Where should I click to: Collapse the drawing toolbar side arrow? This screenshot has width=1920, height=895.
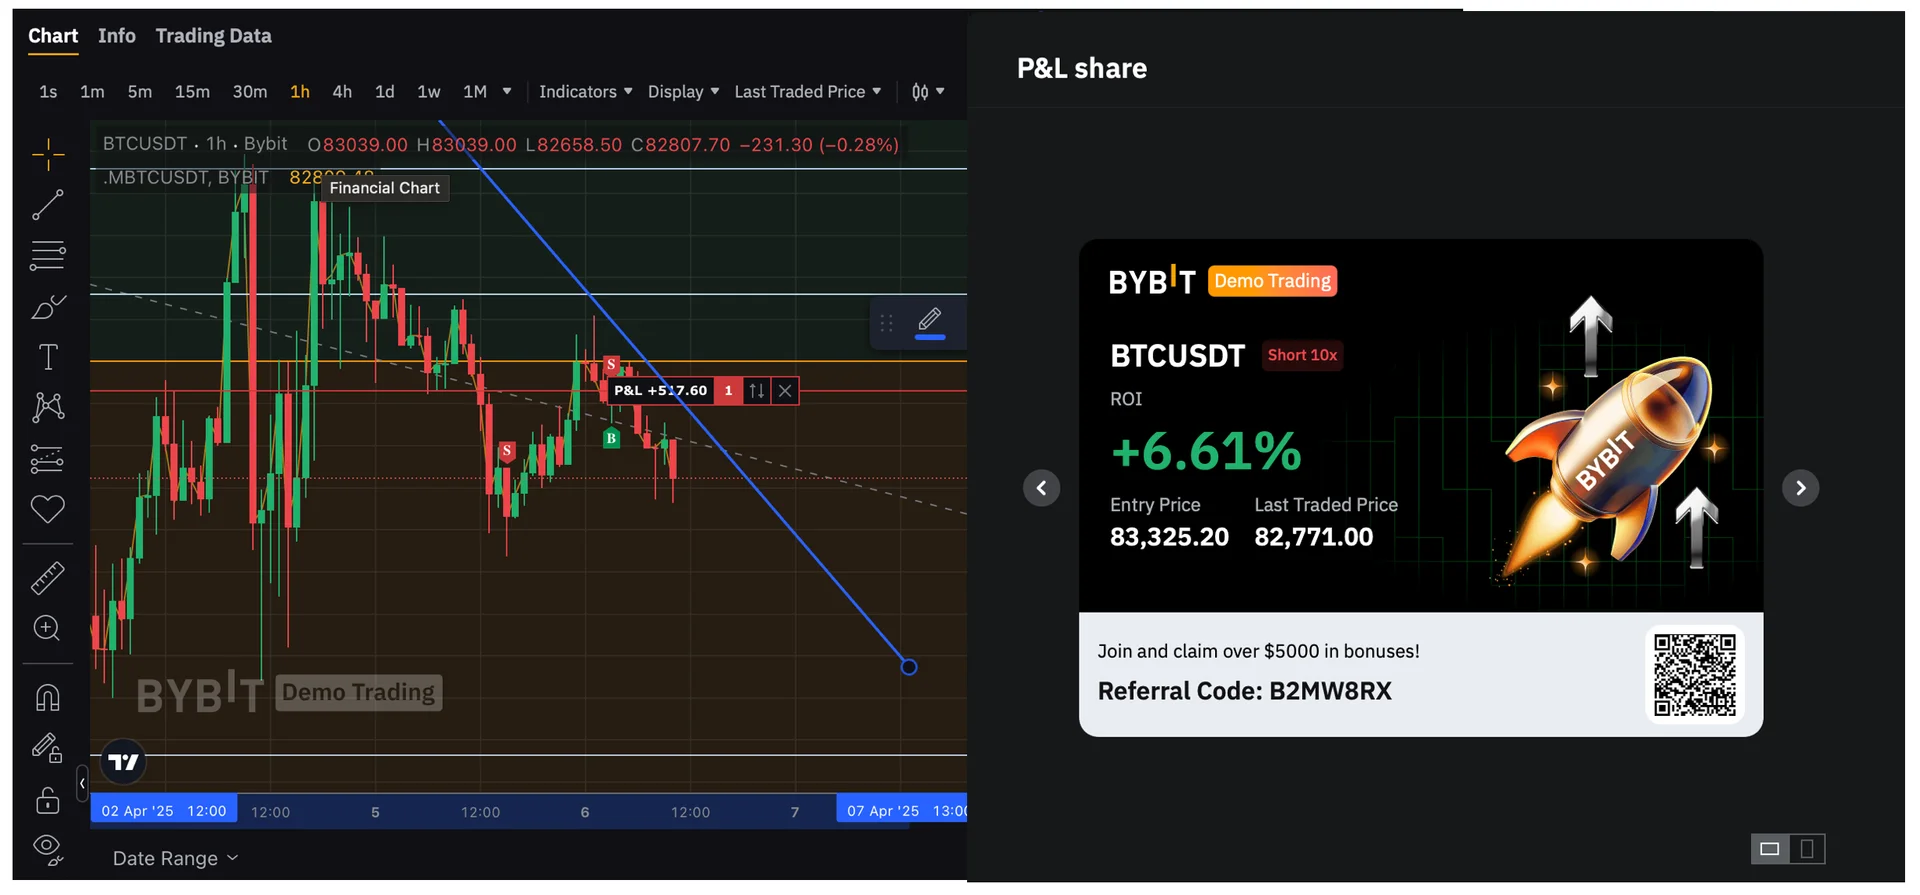[82, 784]
